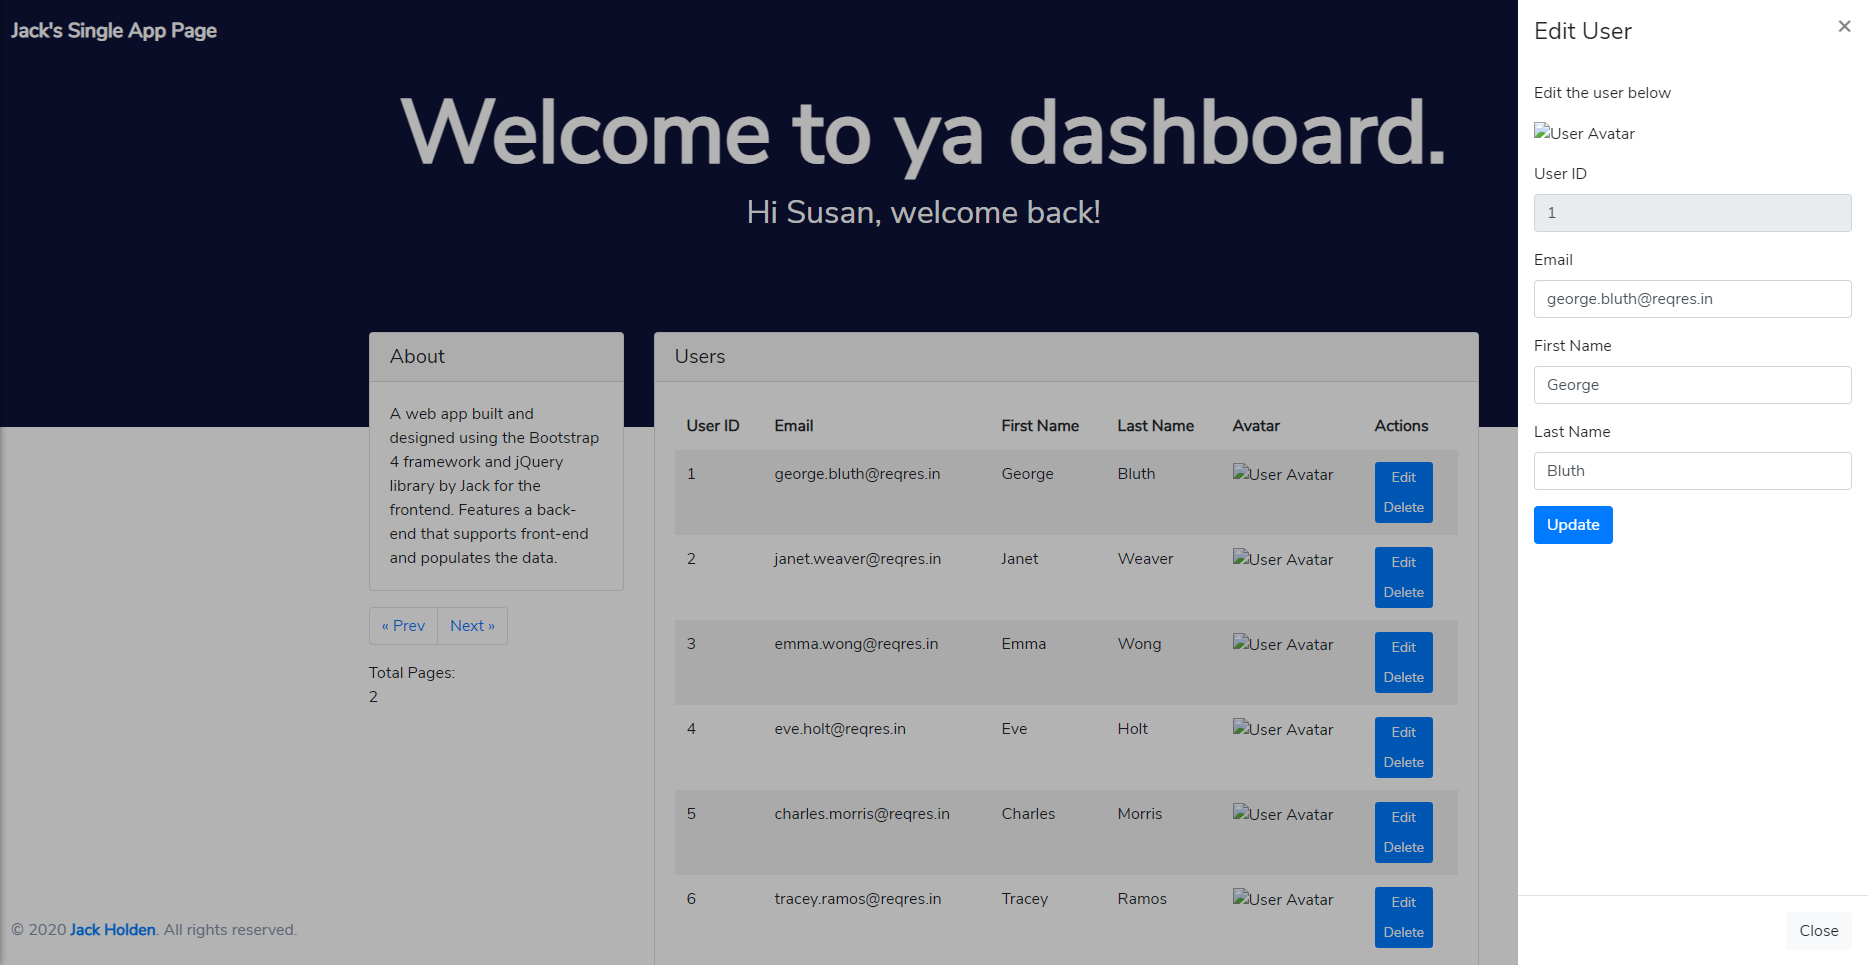Screen dimensions: 1868x965
Task: Edit the user Janet Weaver
Action: pos(1403,562)
